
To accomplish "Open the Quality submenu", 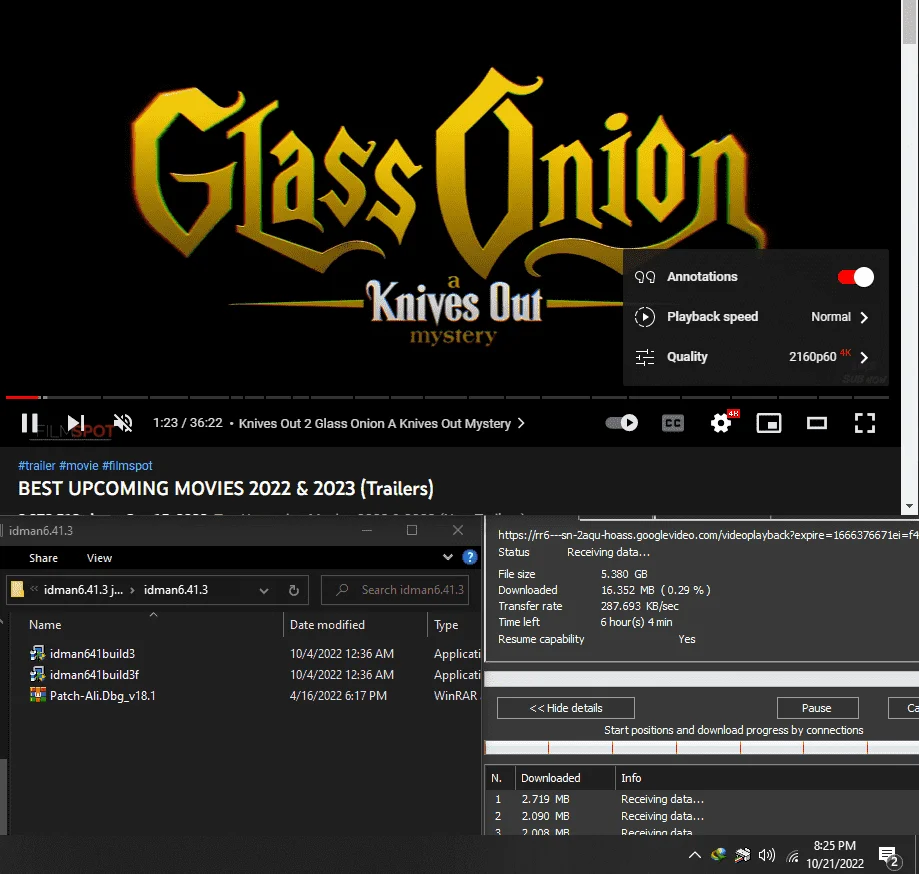I will pyautogui.click(x=755, y=356).
